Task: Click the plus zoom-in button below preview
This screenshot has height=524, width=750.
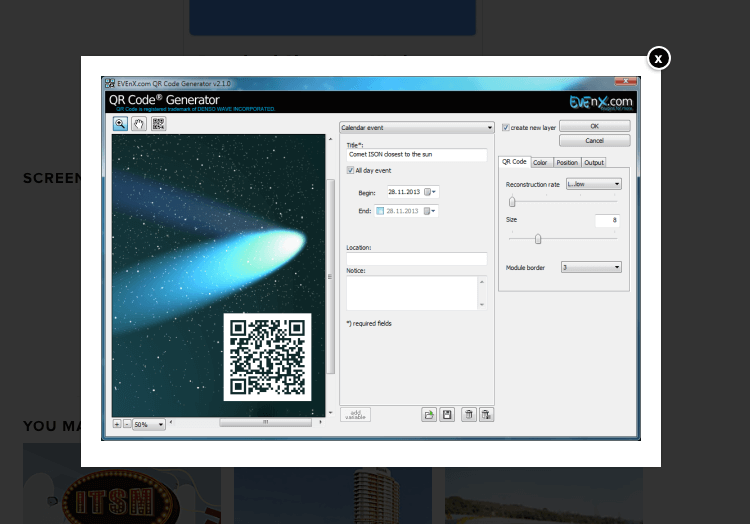Action: 117,424
